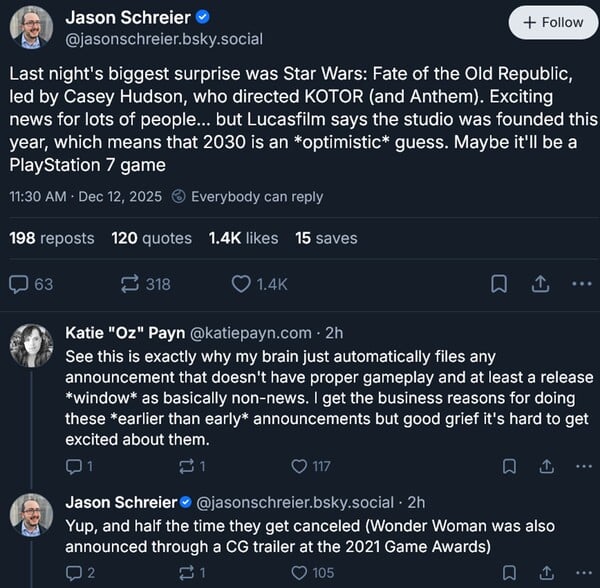Open more options on Jason Schreier's reply
Screen dimensions: 600x588
pyautogui.click(x=584, y=573)
